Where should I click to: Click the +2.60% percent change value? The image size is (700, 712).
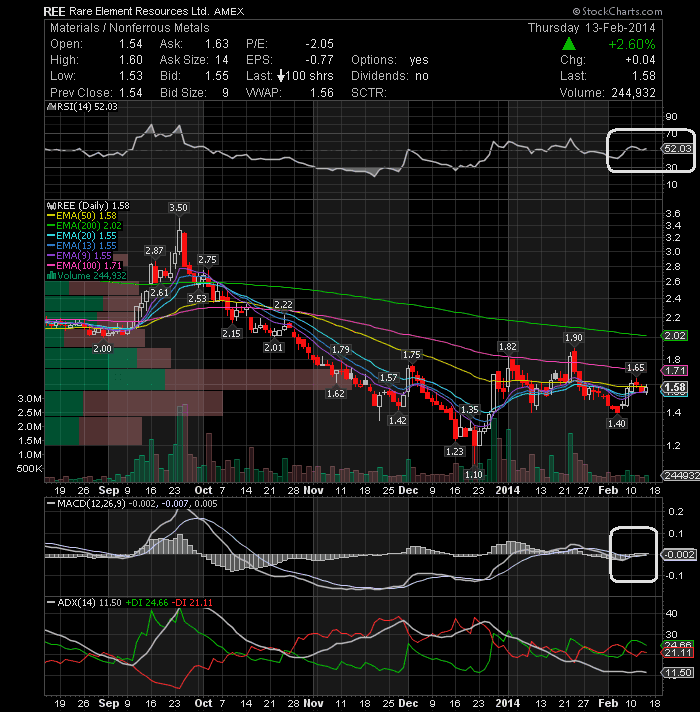[631, 44]
